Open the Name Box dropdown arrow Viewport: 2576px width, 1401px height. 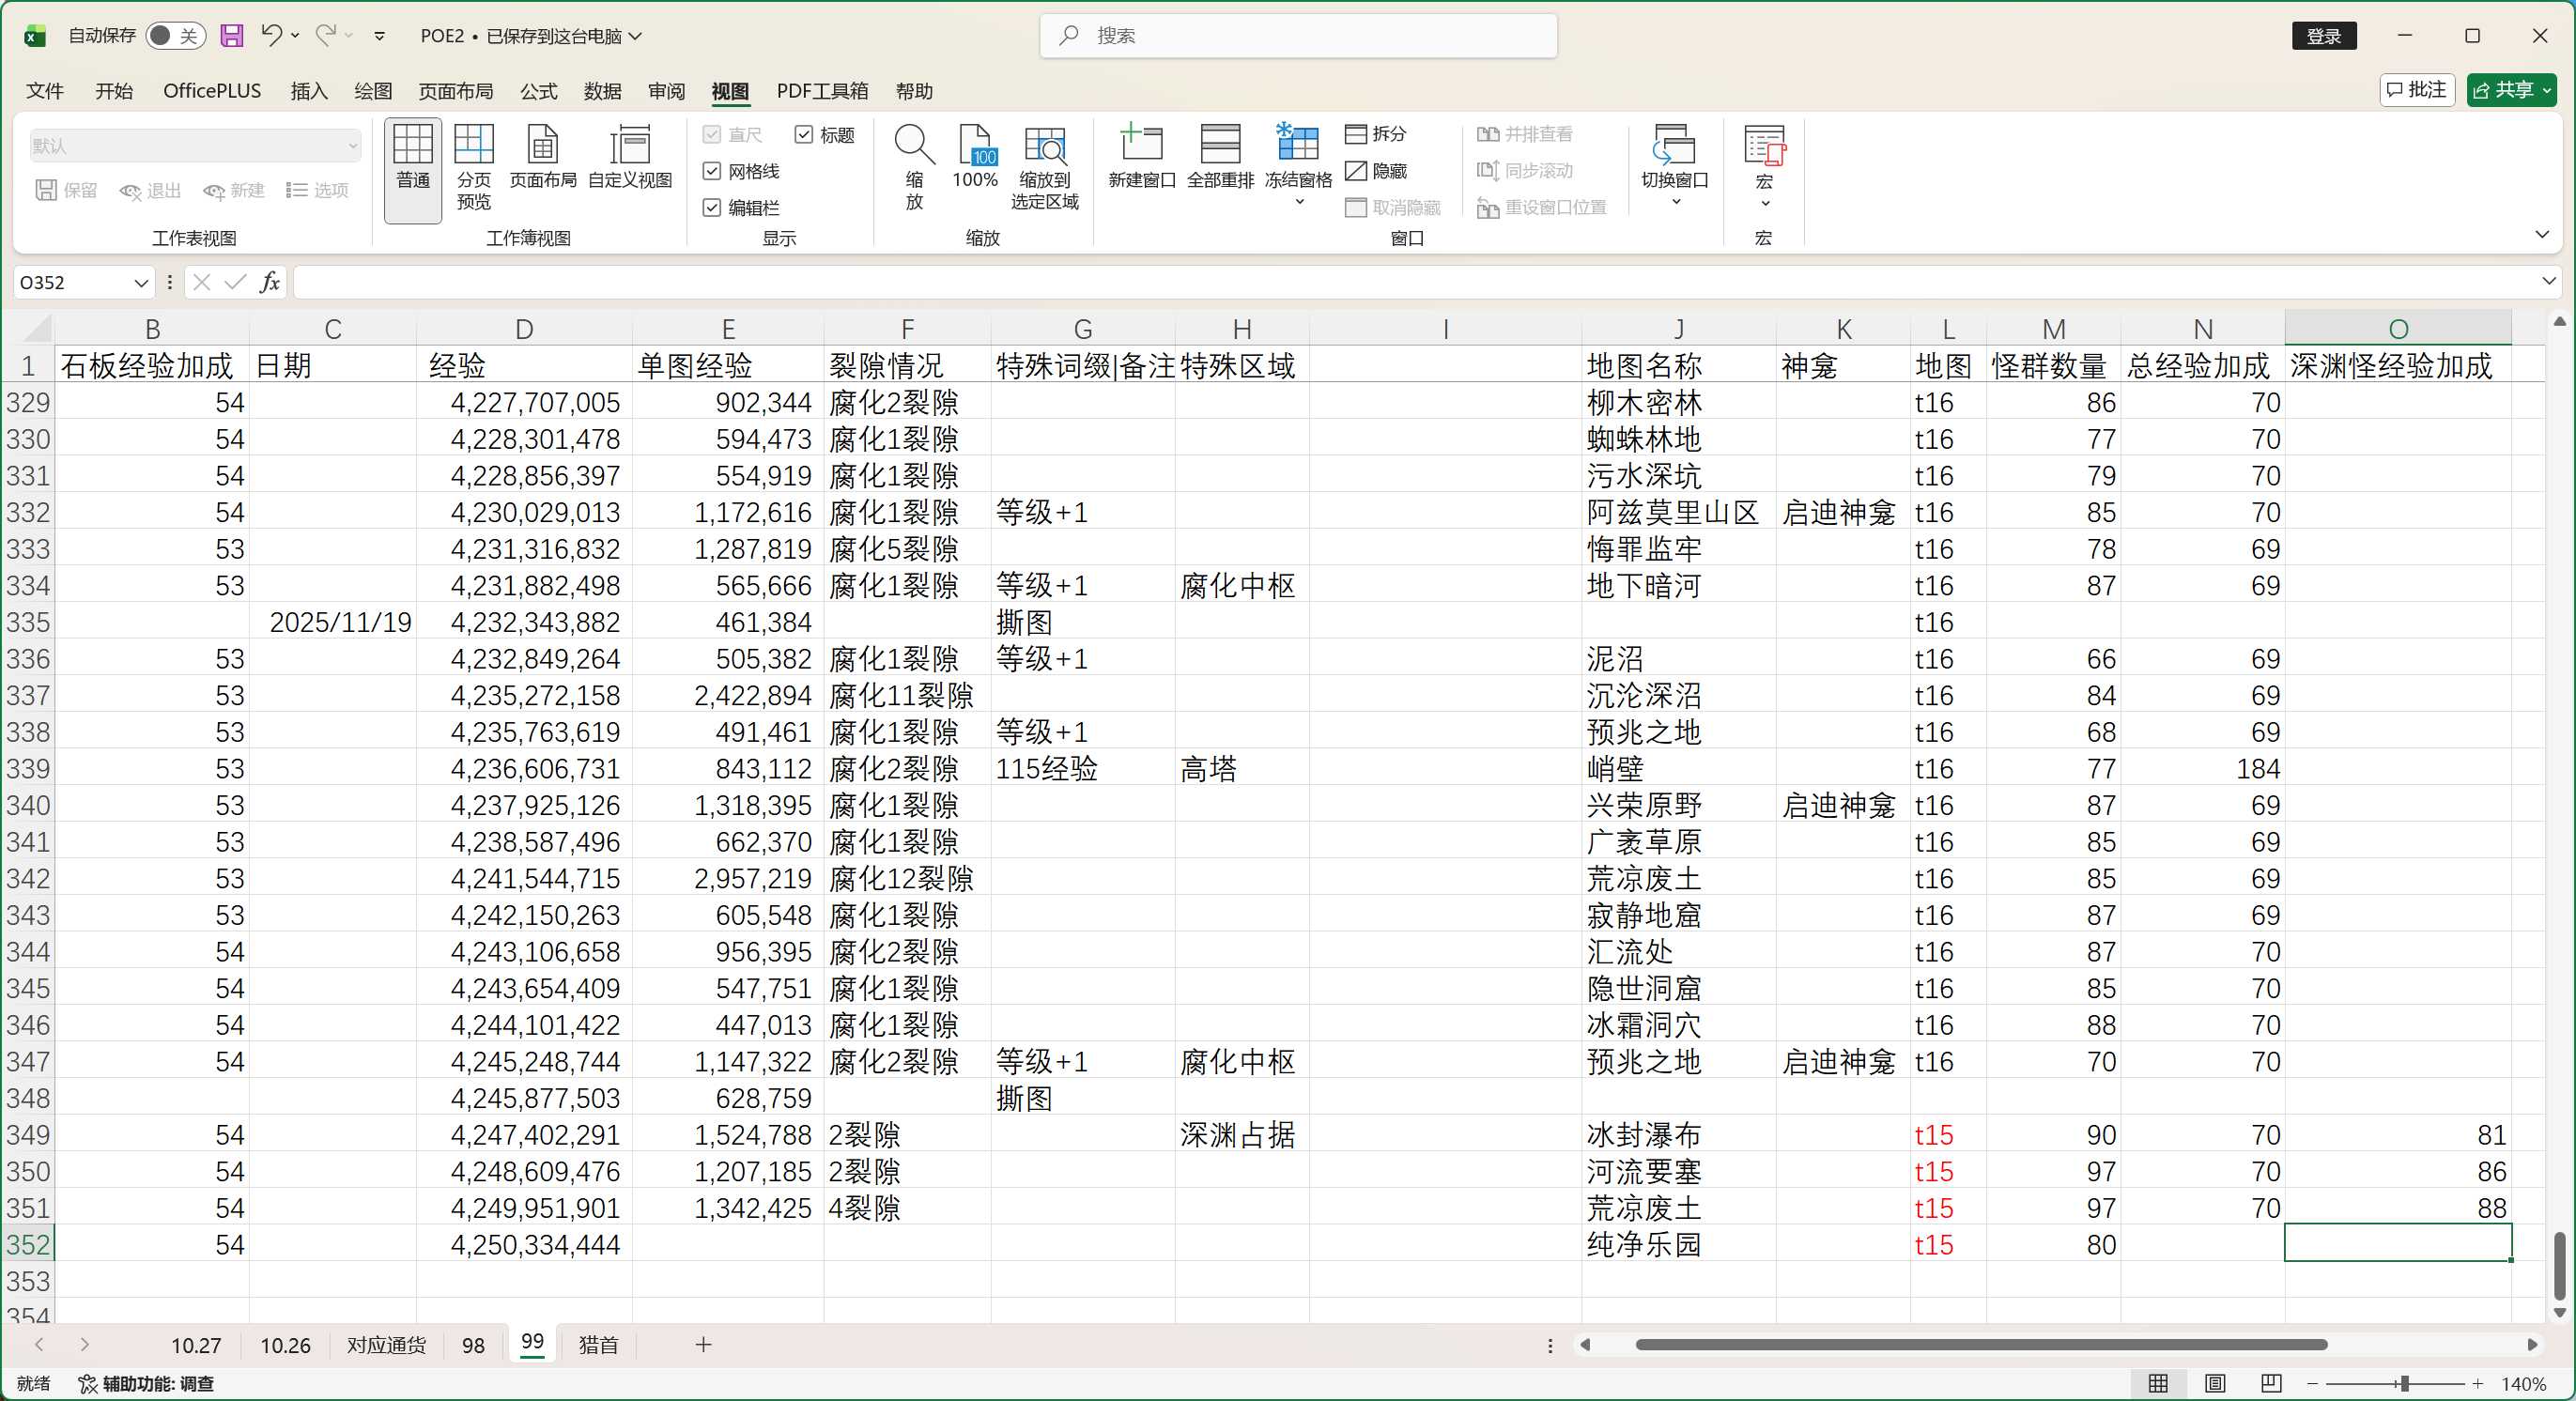pyautogui.click(x=141, y=283)
